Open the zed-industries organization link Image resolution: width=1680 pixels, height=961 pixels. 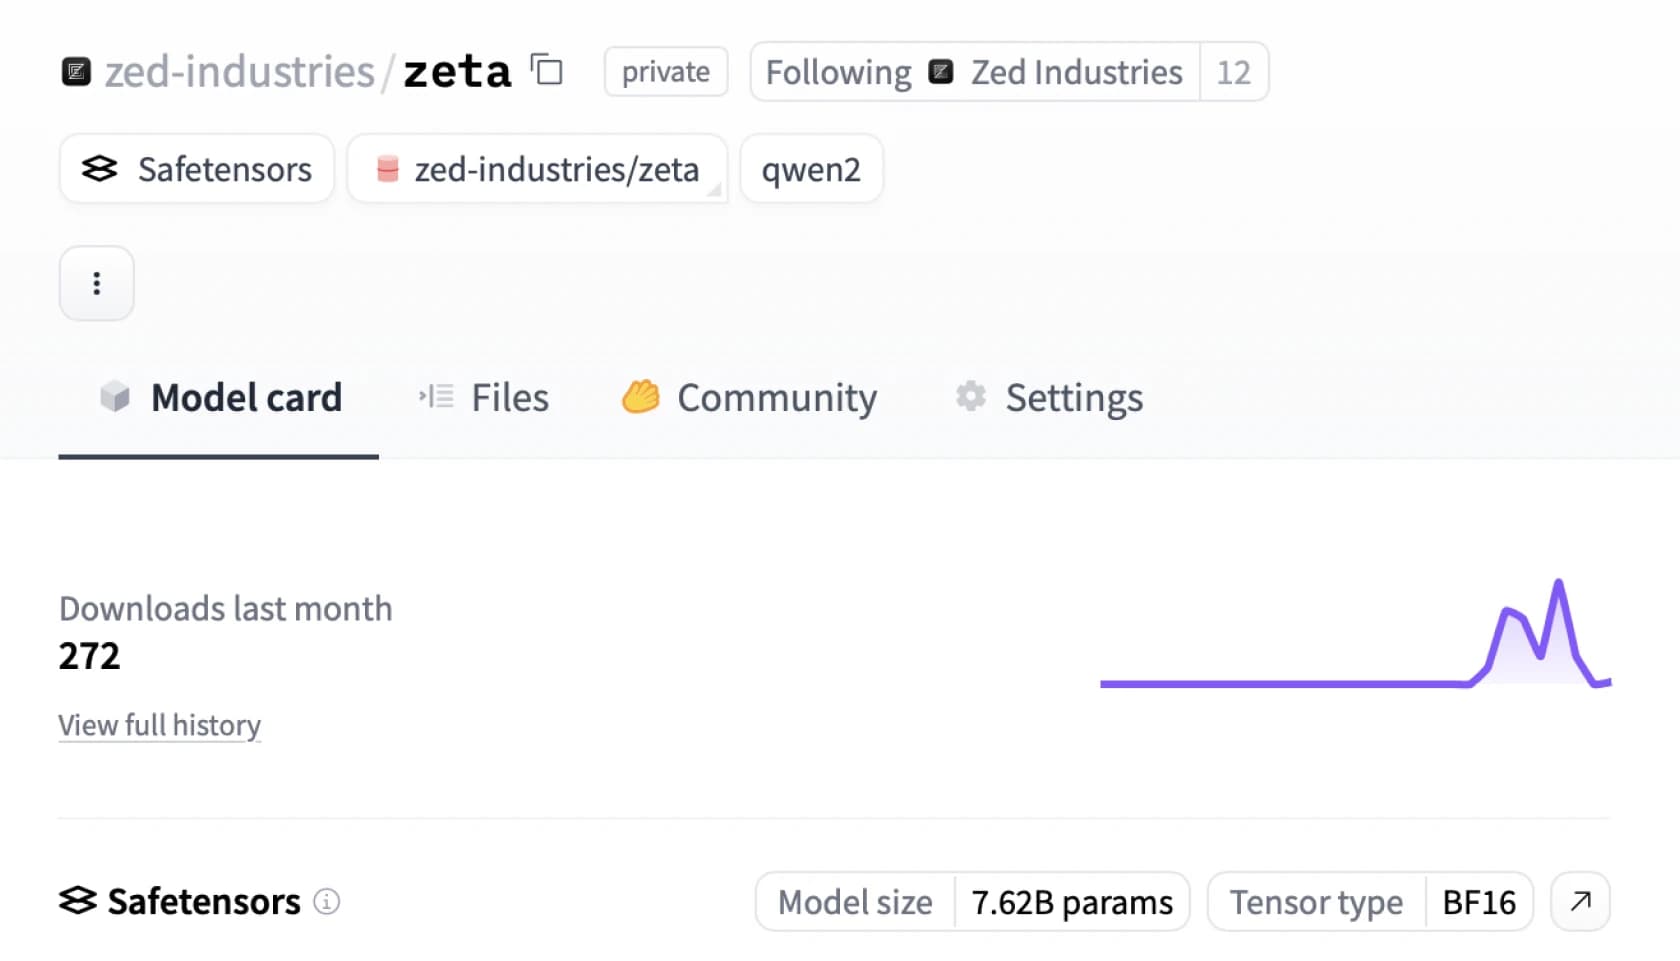coord(240,72)
